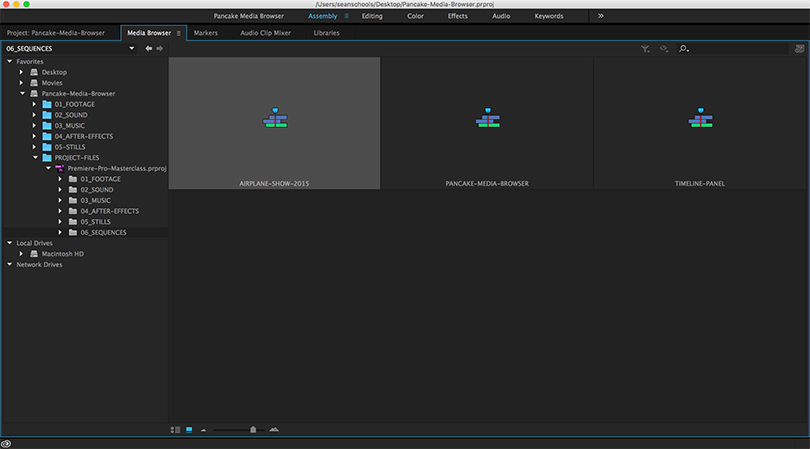This screenshot has width=810, height=449.
Task: Expand the gray 01_FOOTAGE bin
Action: [x=60, y=179]
